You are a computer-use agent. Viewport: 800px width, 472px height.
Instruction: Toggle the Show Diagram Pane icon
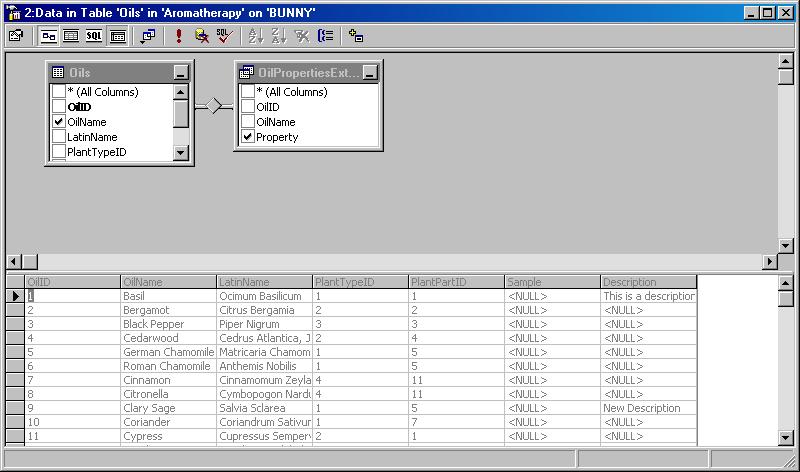(x=49, y=36)
